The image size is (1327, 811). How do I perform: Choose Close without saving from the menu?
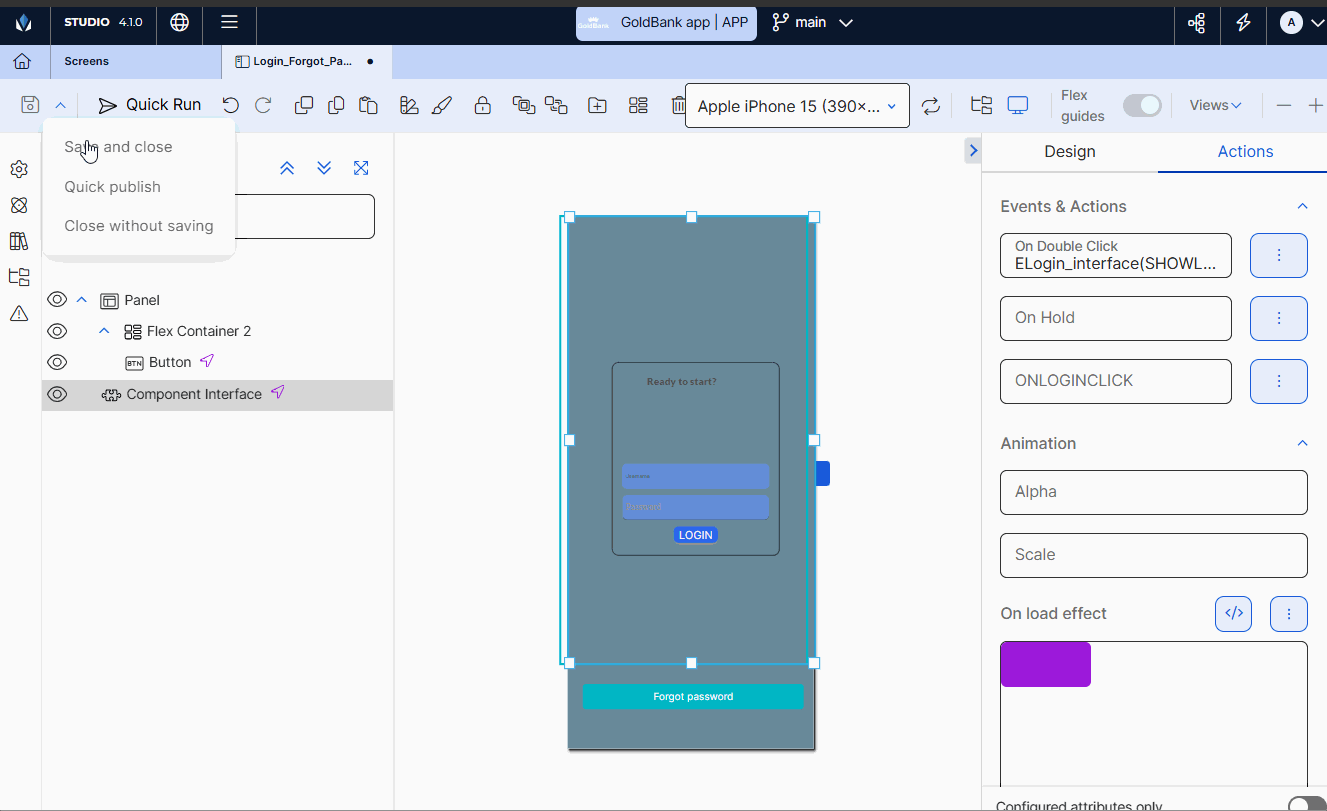pos(139,226)
